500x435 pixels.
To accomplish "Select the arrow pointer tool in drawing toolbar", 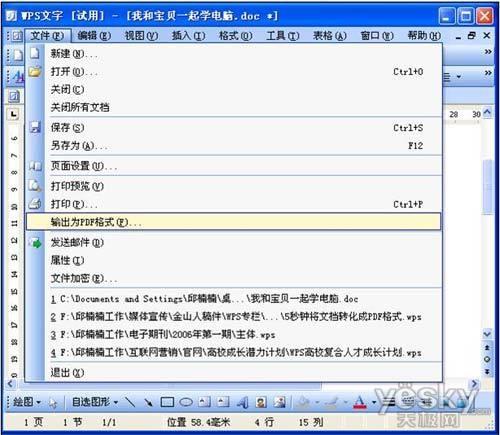I will [x=53, y=403].
